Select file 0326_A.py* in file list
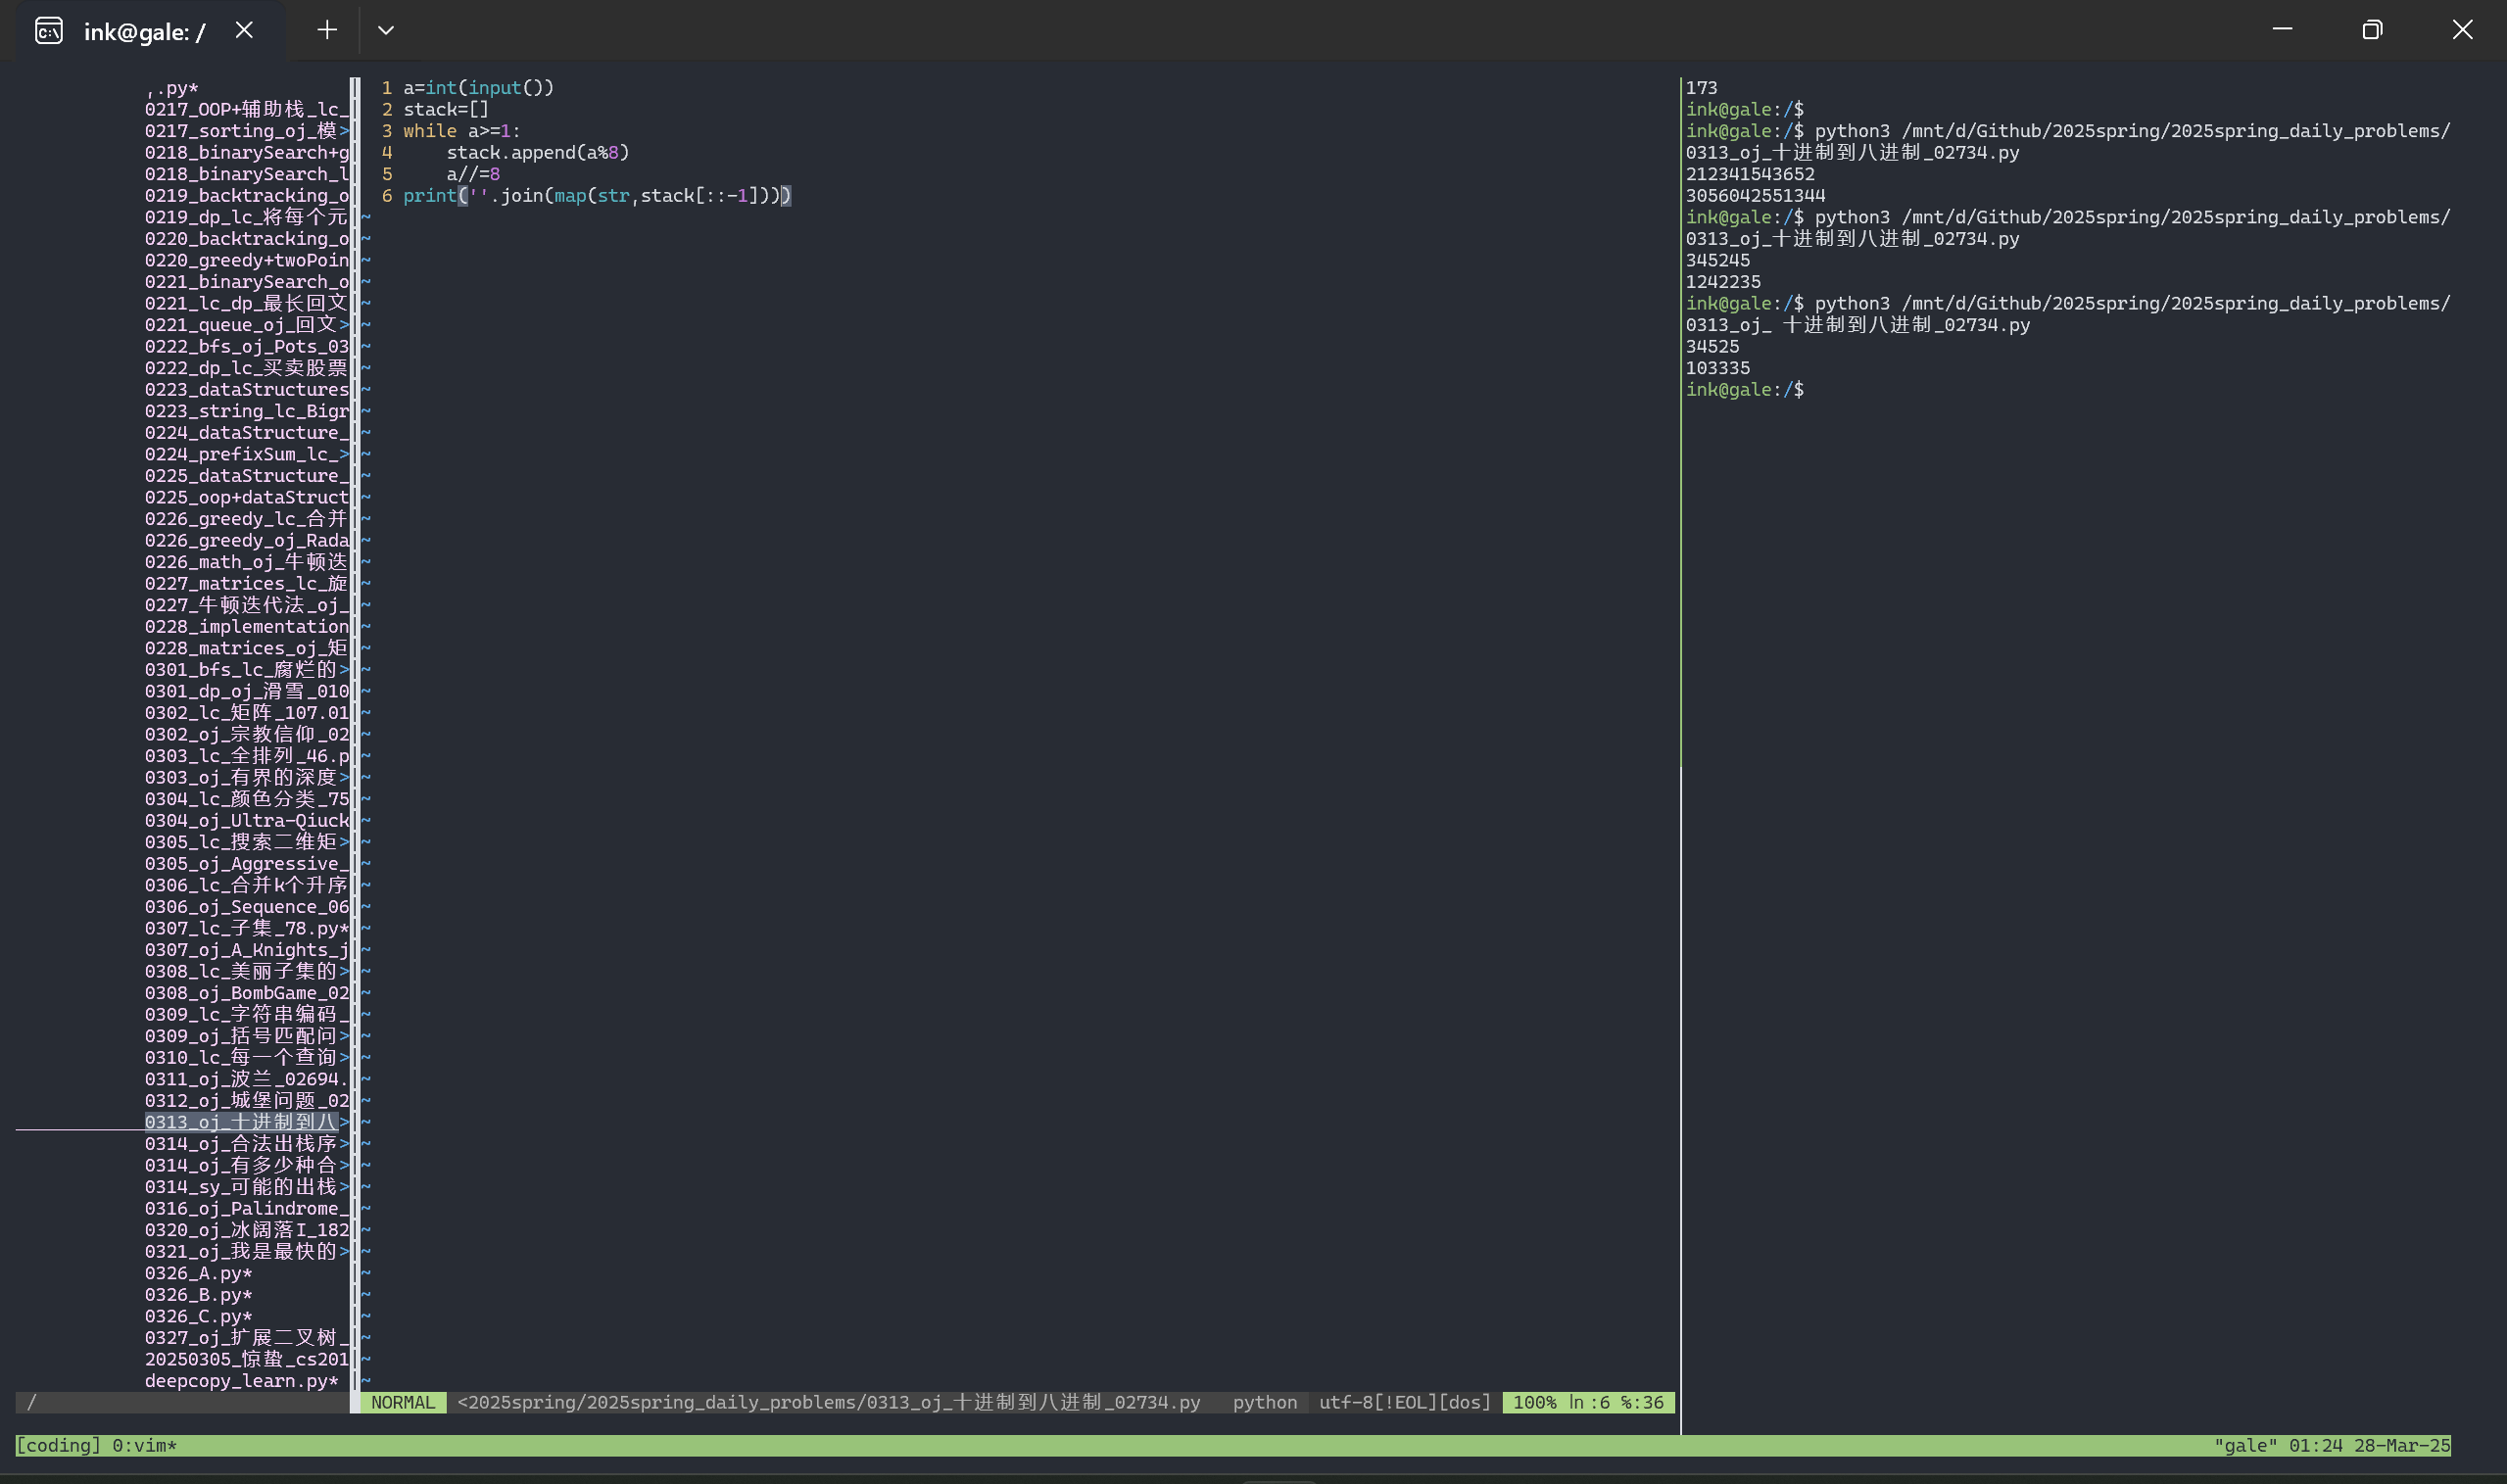 [x=198, y=1273]
